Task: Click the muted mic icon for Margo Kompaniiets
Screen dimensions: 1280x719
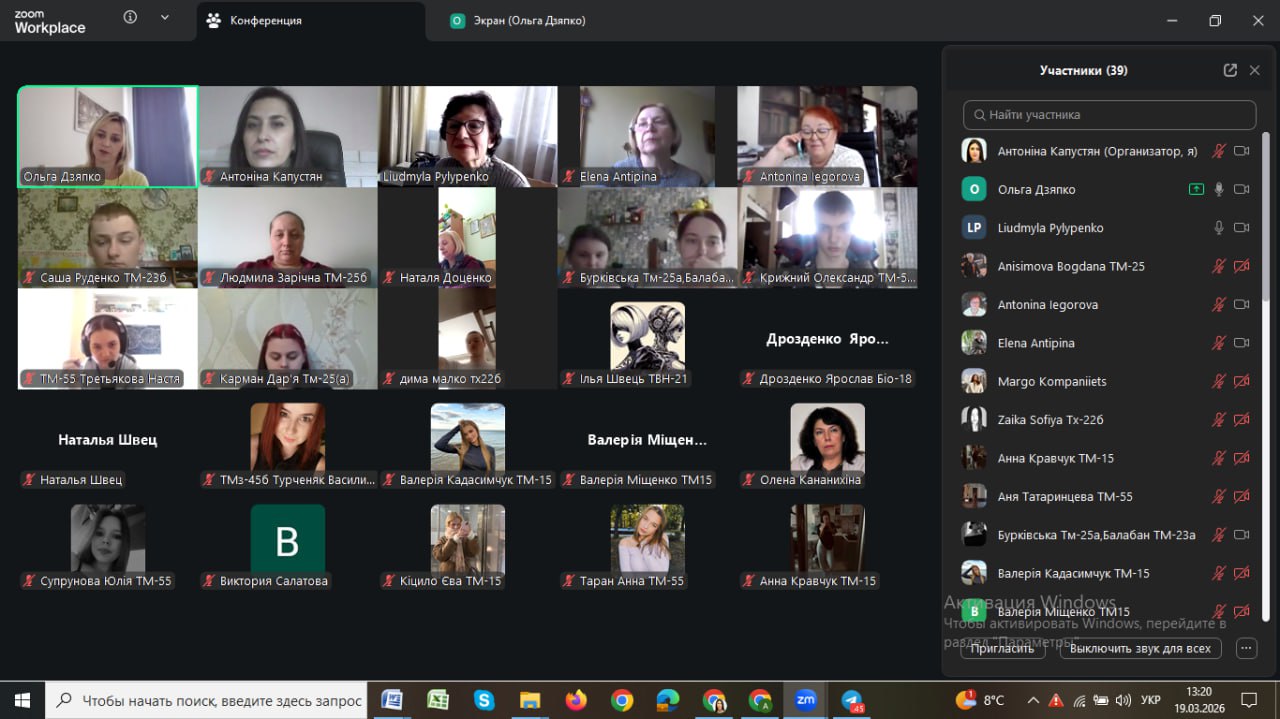Action: click(x=1219, y=382)
